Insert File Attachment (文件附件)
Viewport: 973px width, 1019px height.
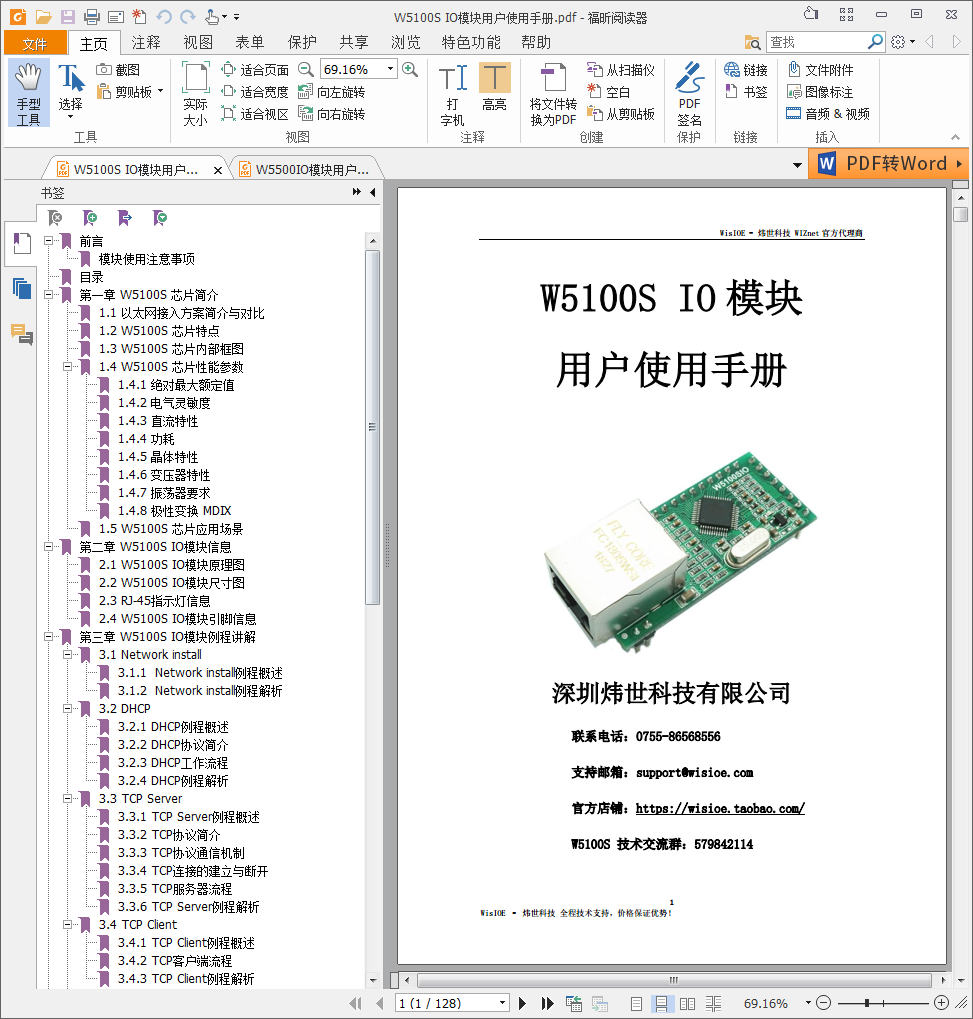820,70
